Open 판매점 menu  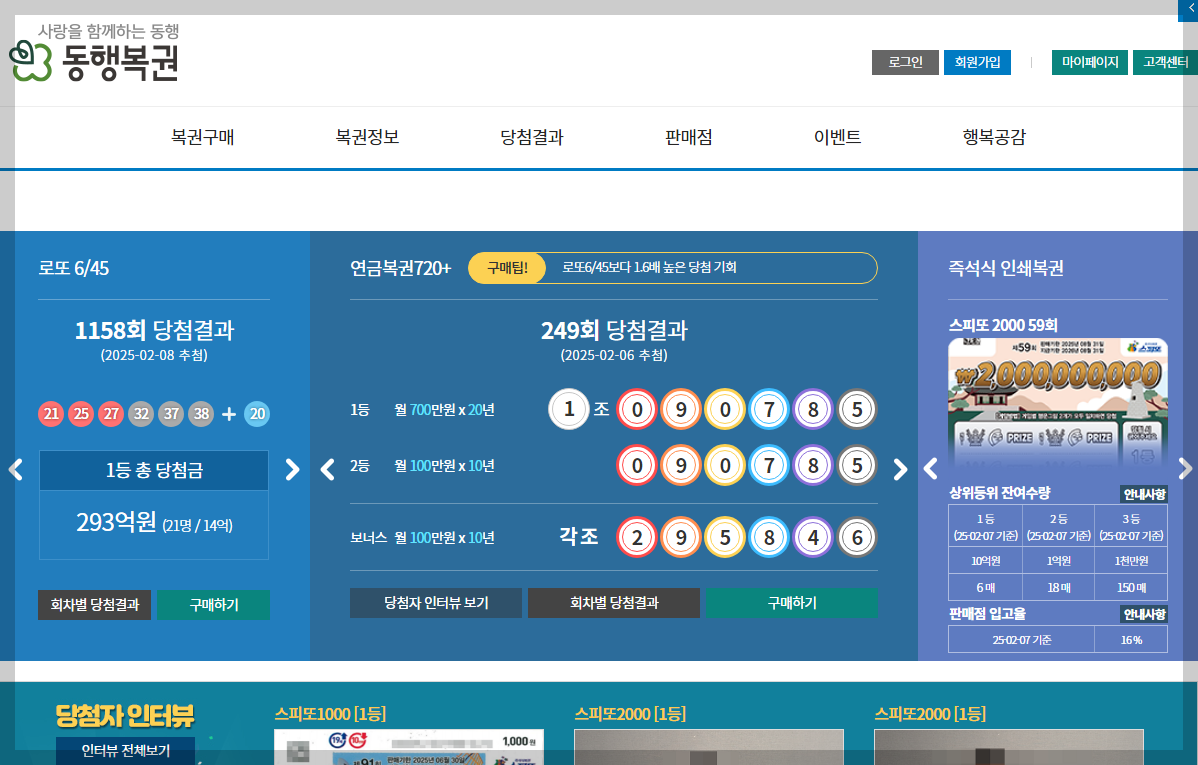click(688, 137)
